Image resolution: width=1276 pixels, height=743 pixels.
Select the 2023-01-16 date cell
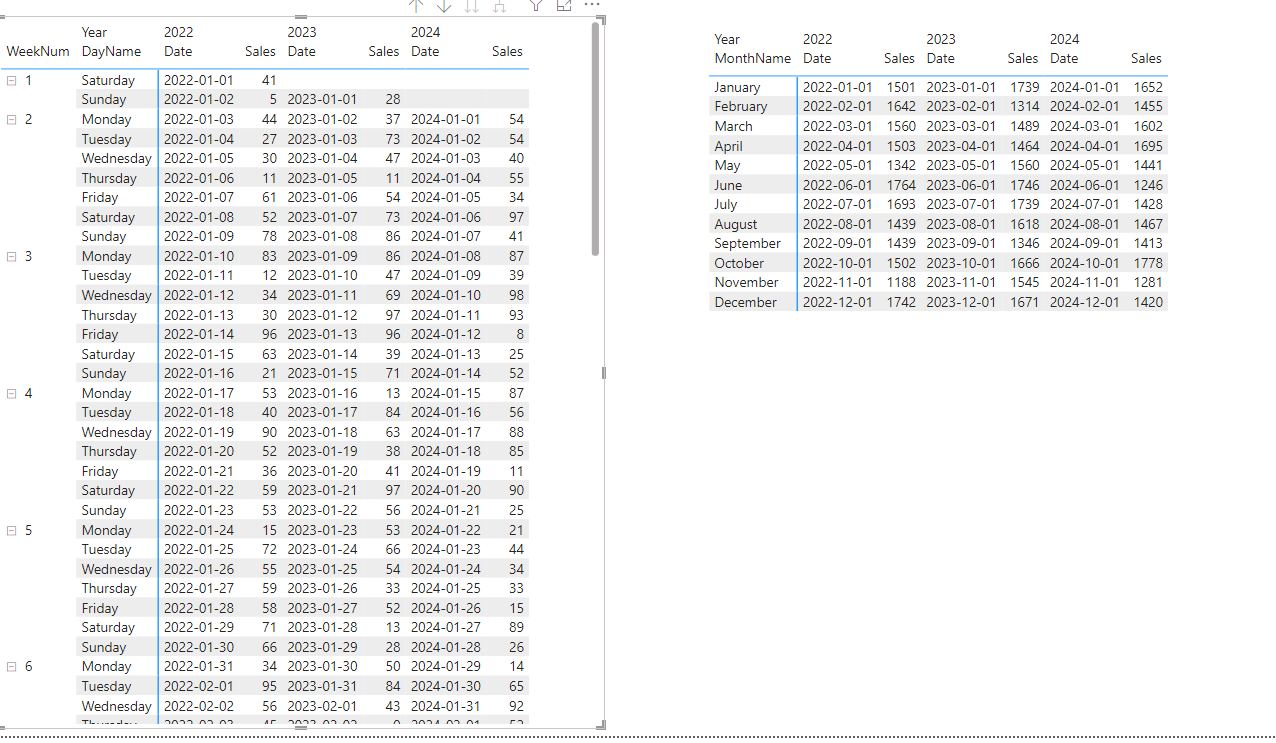[322, 393]
